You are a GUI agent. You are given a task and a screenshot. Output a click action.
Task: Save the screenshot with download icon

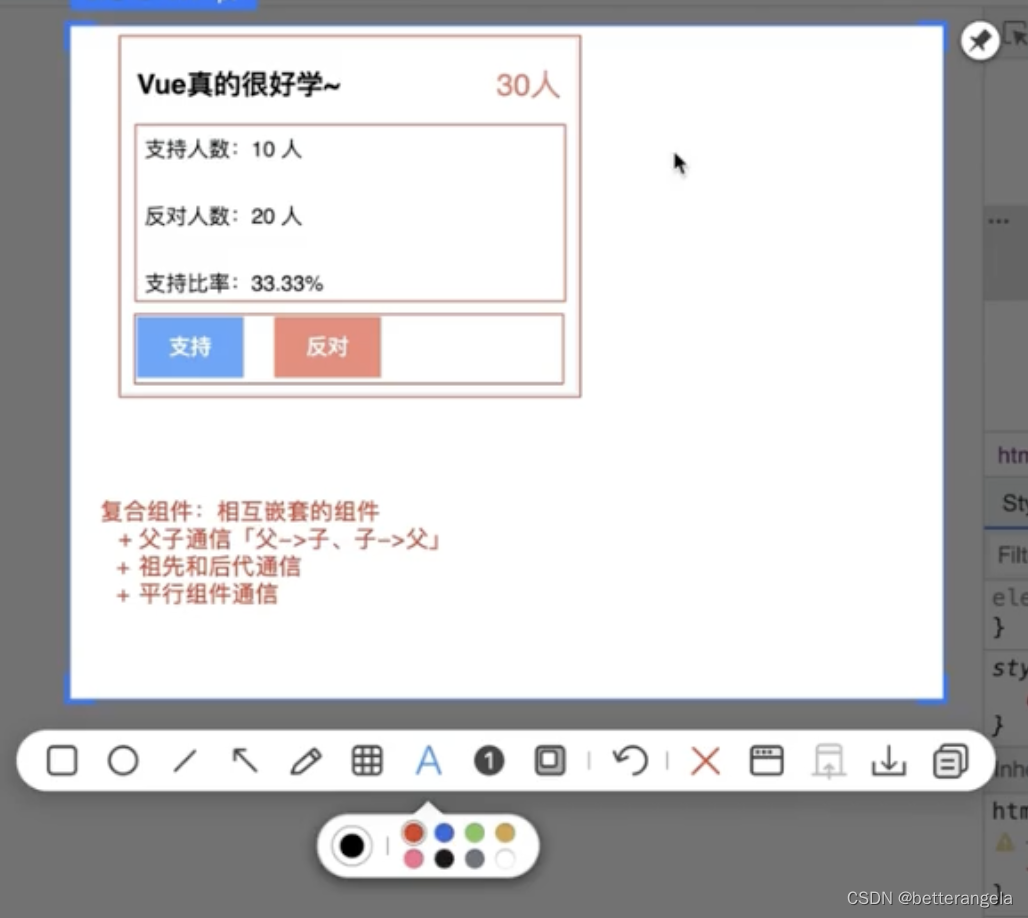pyautogui.click(x=889, y=761)
